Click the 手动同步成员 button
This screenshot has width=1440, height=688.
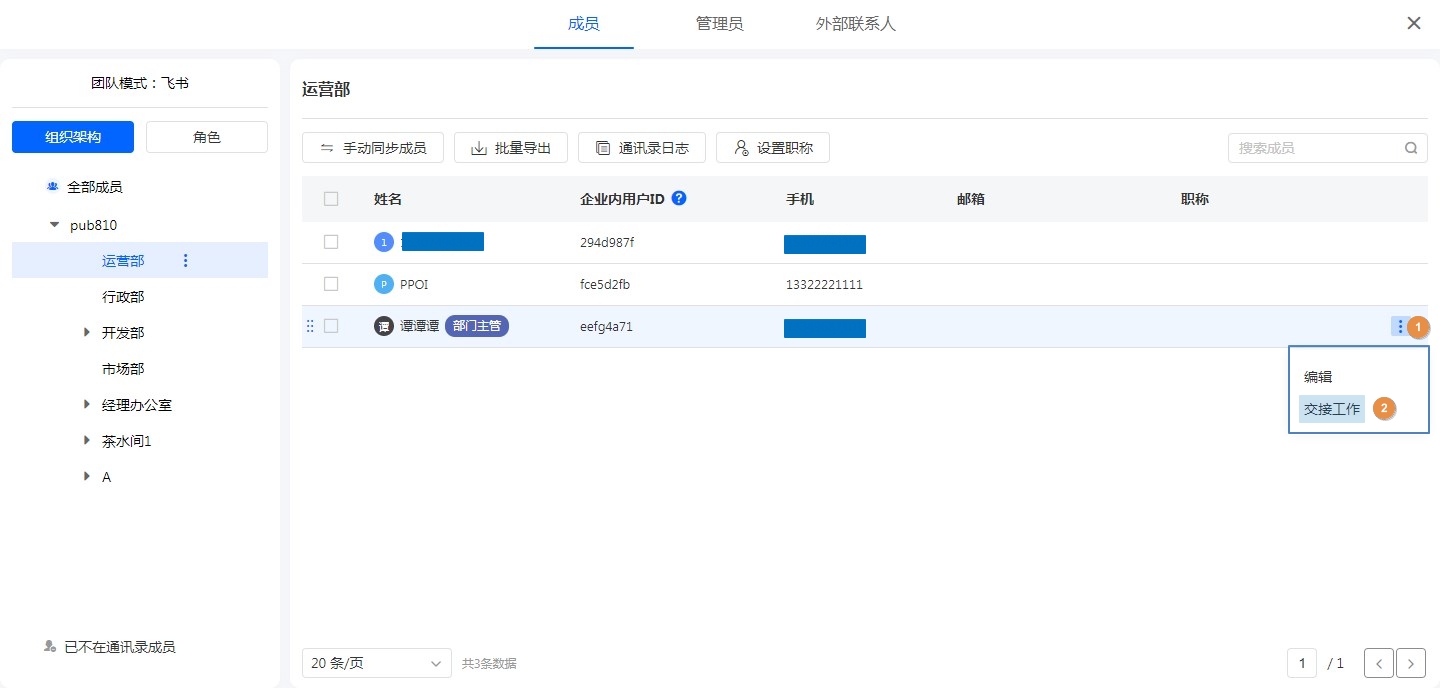coord(372,148)
